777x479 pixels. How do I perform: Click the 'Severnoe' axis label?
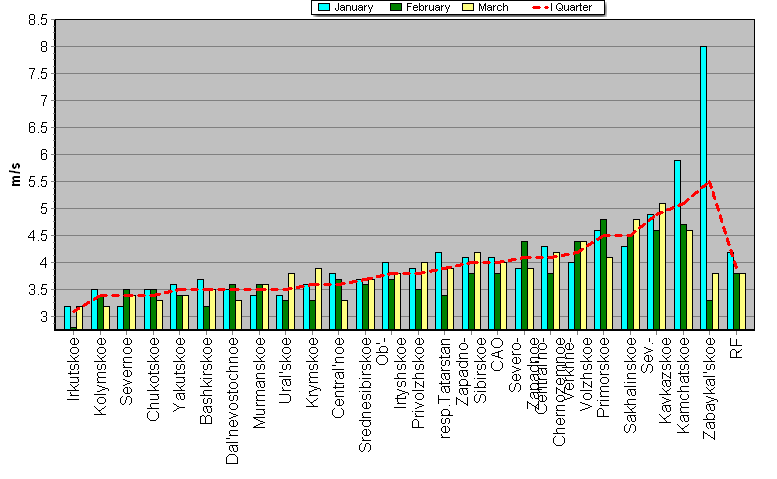coord(126,371)
